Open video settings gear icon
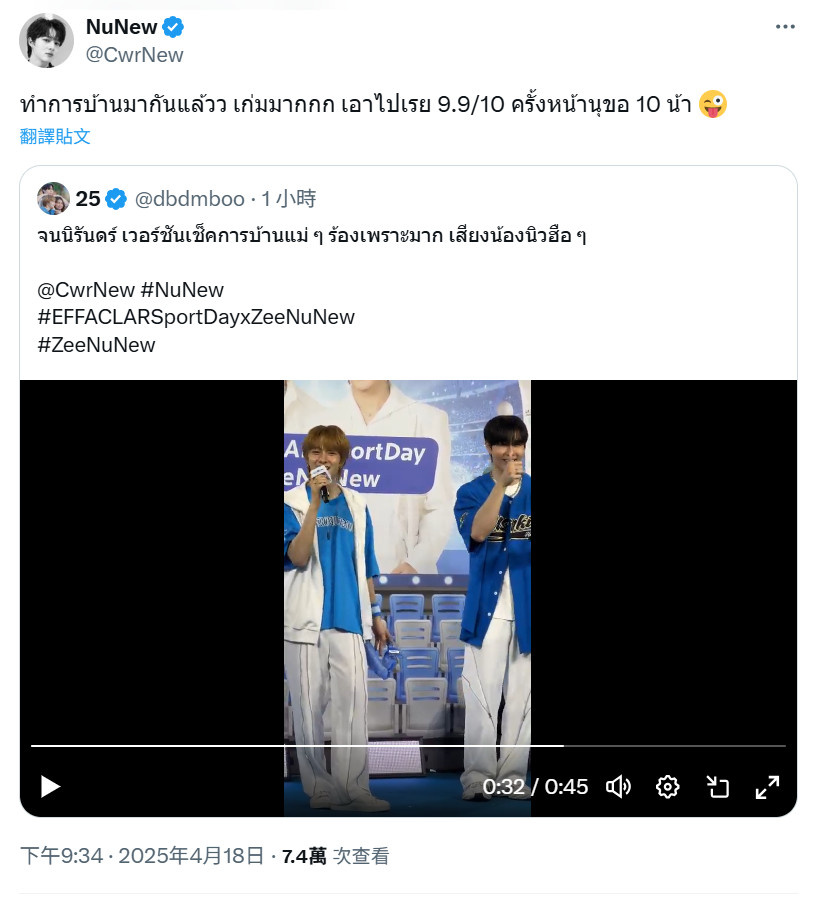Viewport: 820px width, 898px height. 668,786
